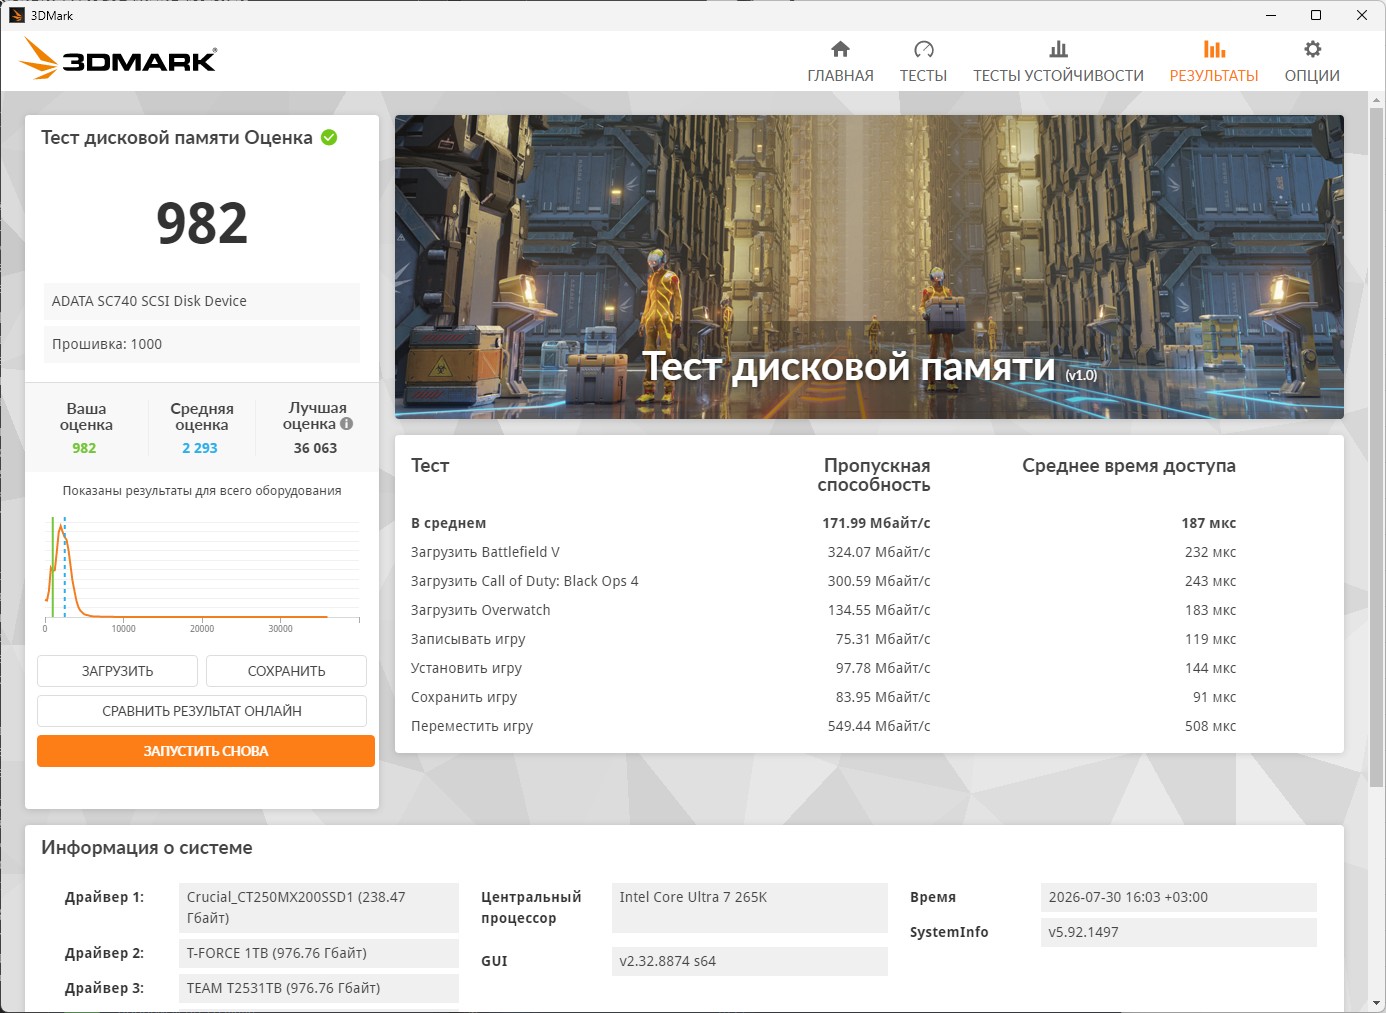This screenshot has width=1386, height=1013.
Task: Click the 3DMark title bar app icon
Action: pos(16,15)
